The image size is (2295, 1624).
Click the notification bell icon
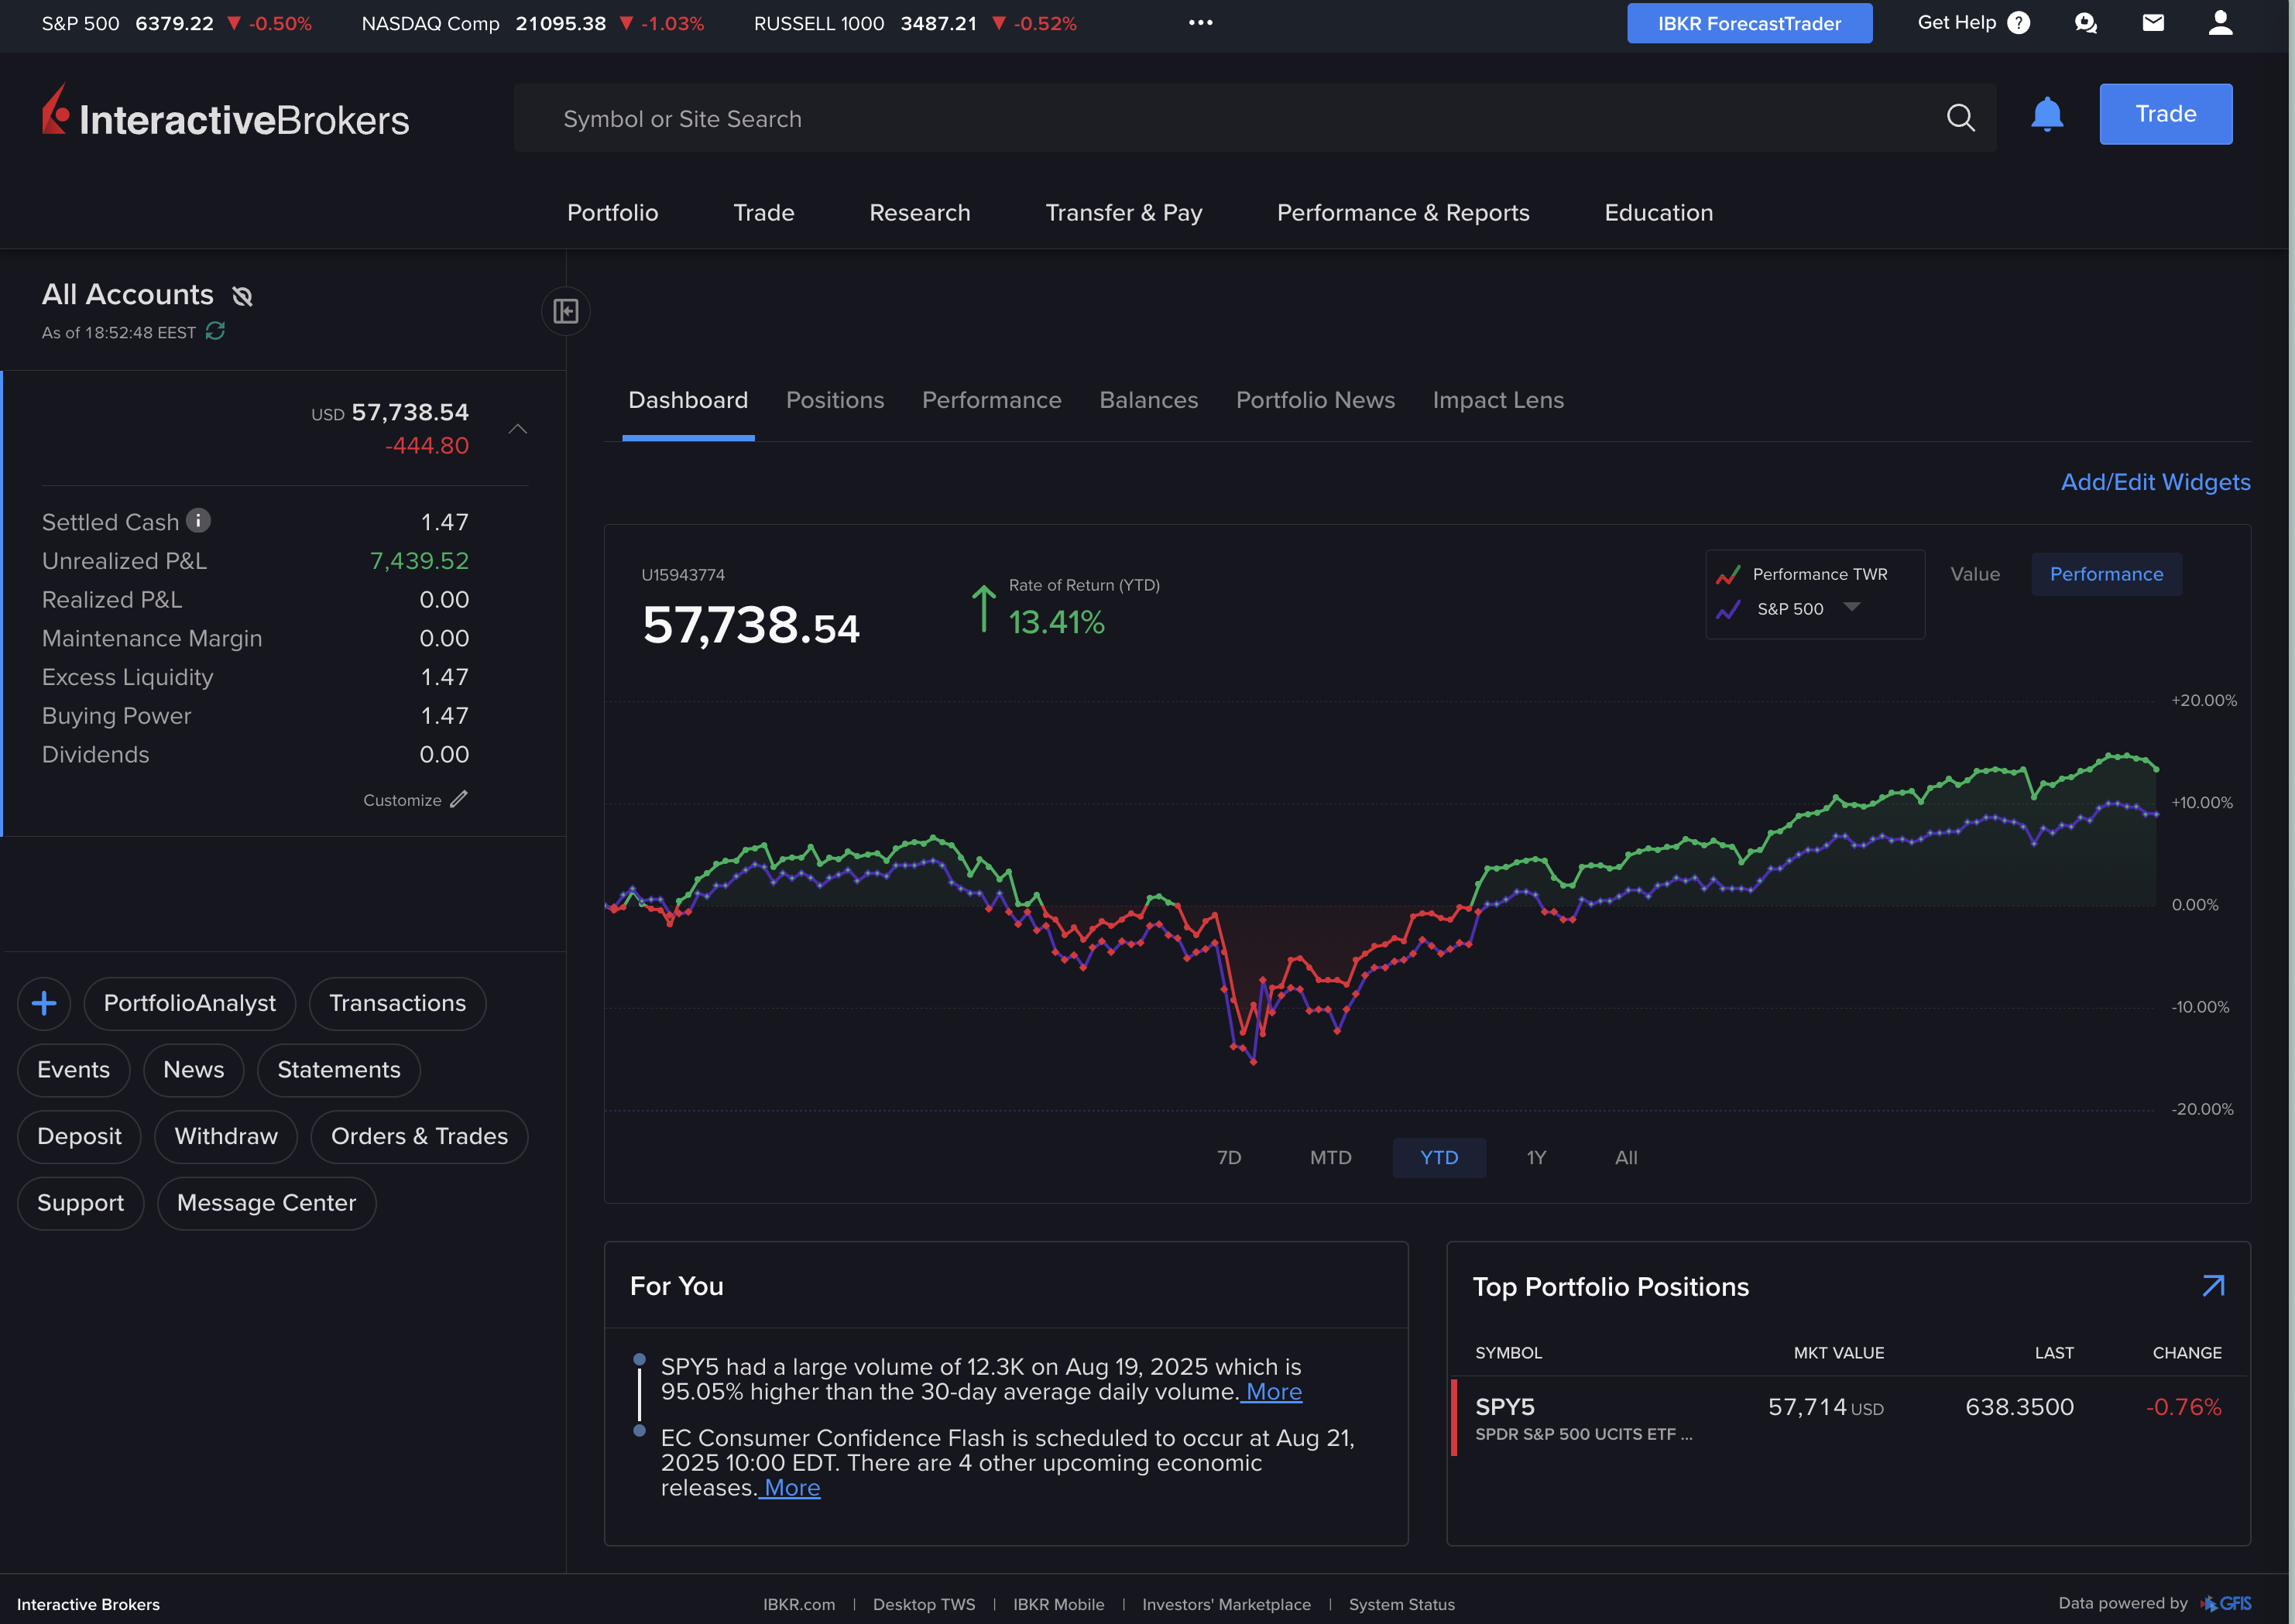(x=2046, y=115)
